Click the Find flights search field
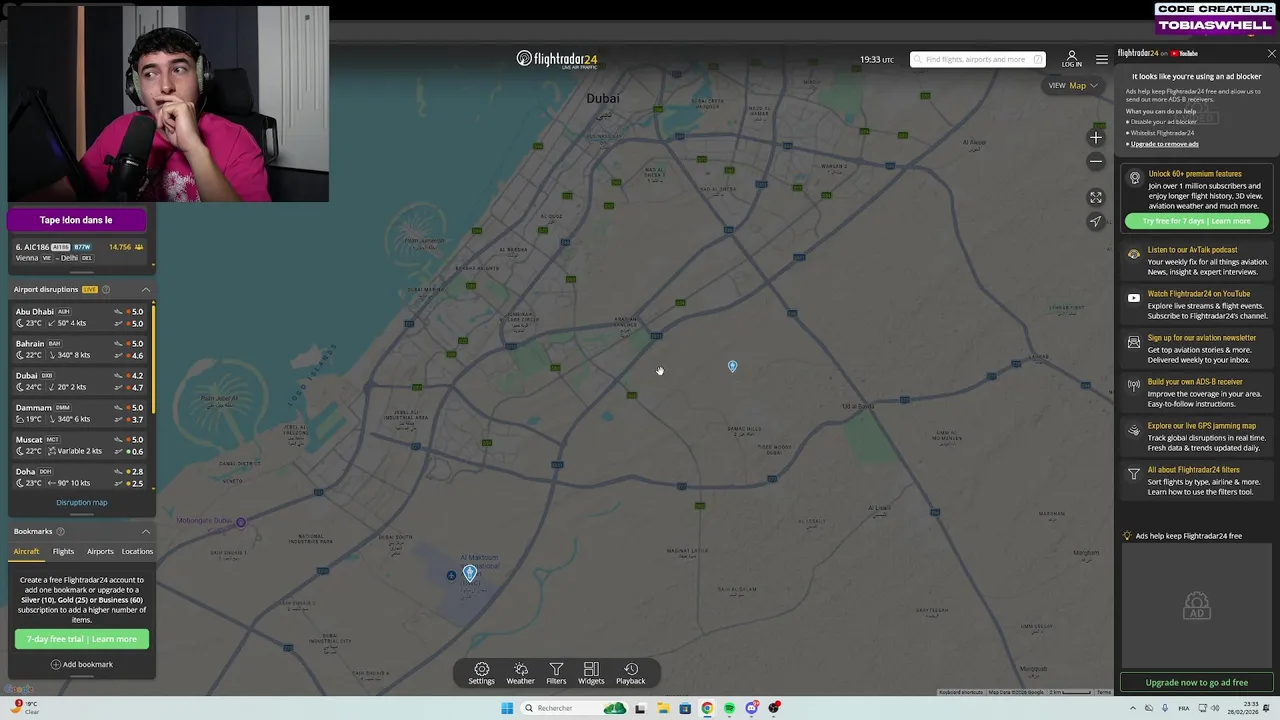Viewport: 1280px width, 720px height. pyautogui.click(x=977, y=59)
